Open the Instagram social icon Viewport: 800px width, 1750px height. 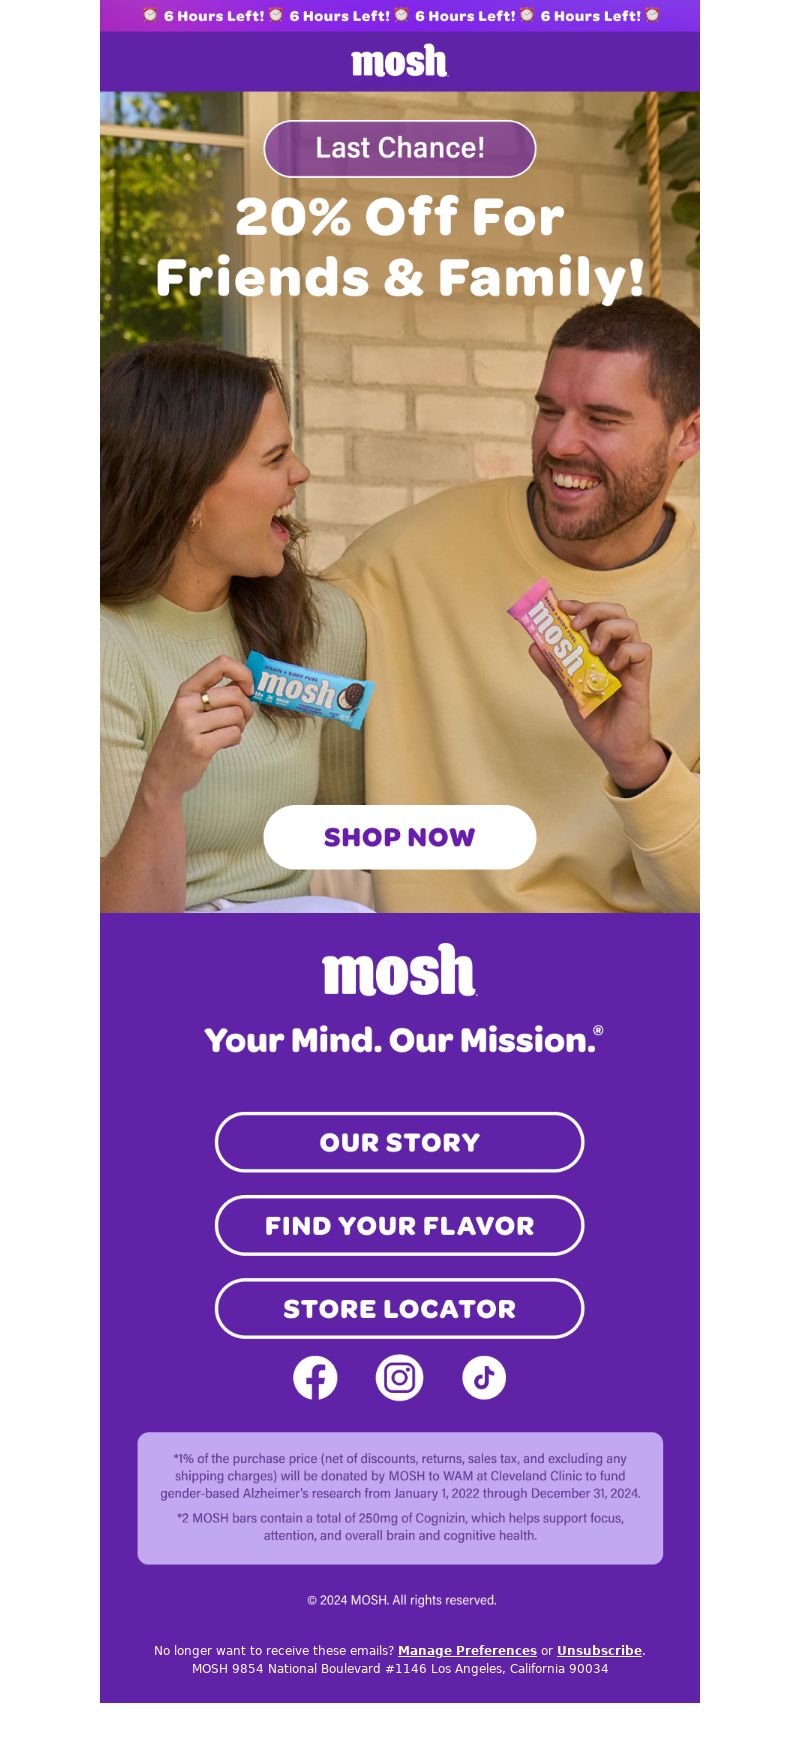400,1378
